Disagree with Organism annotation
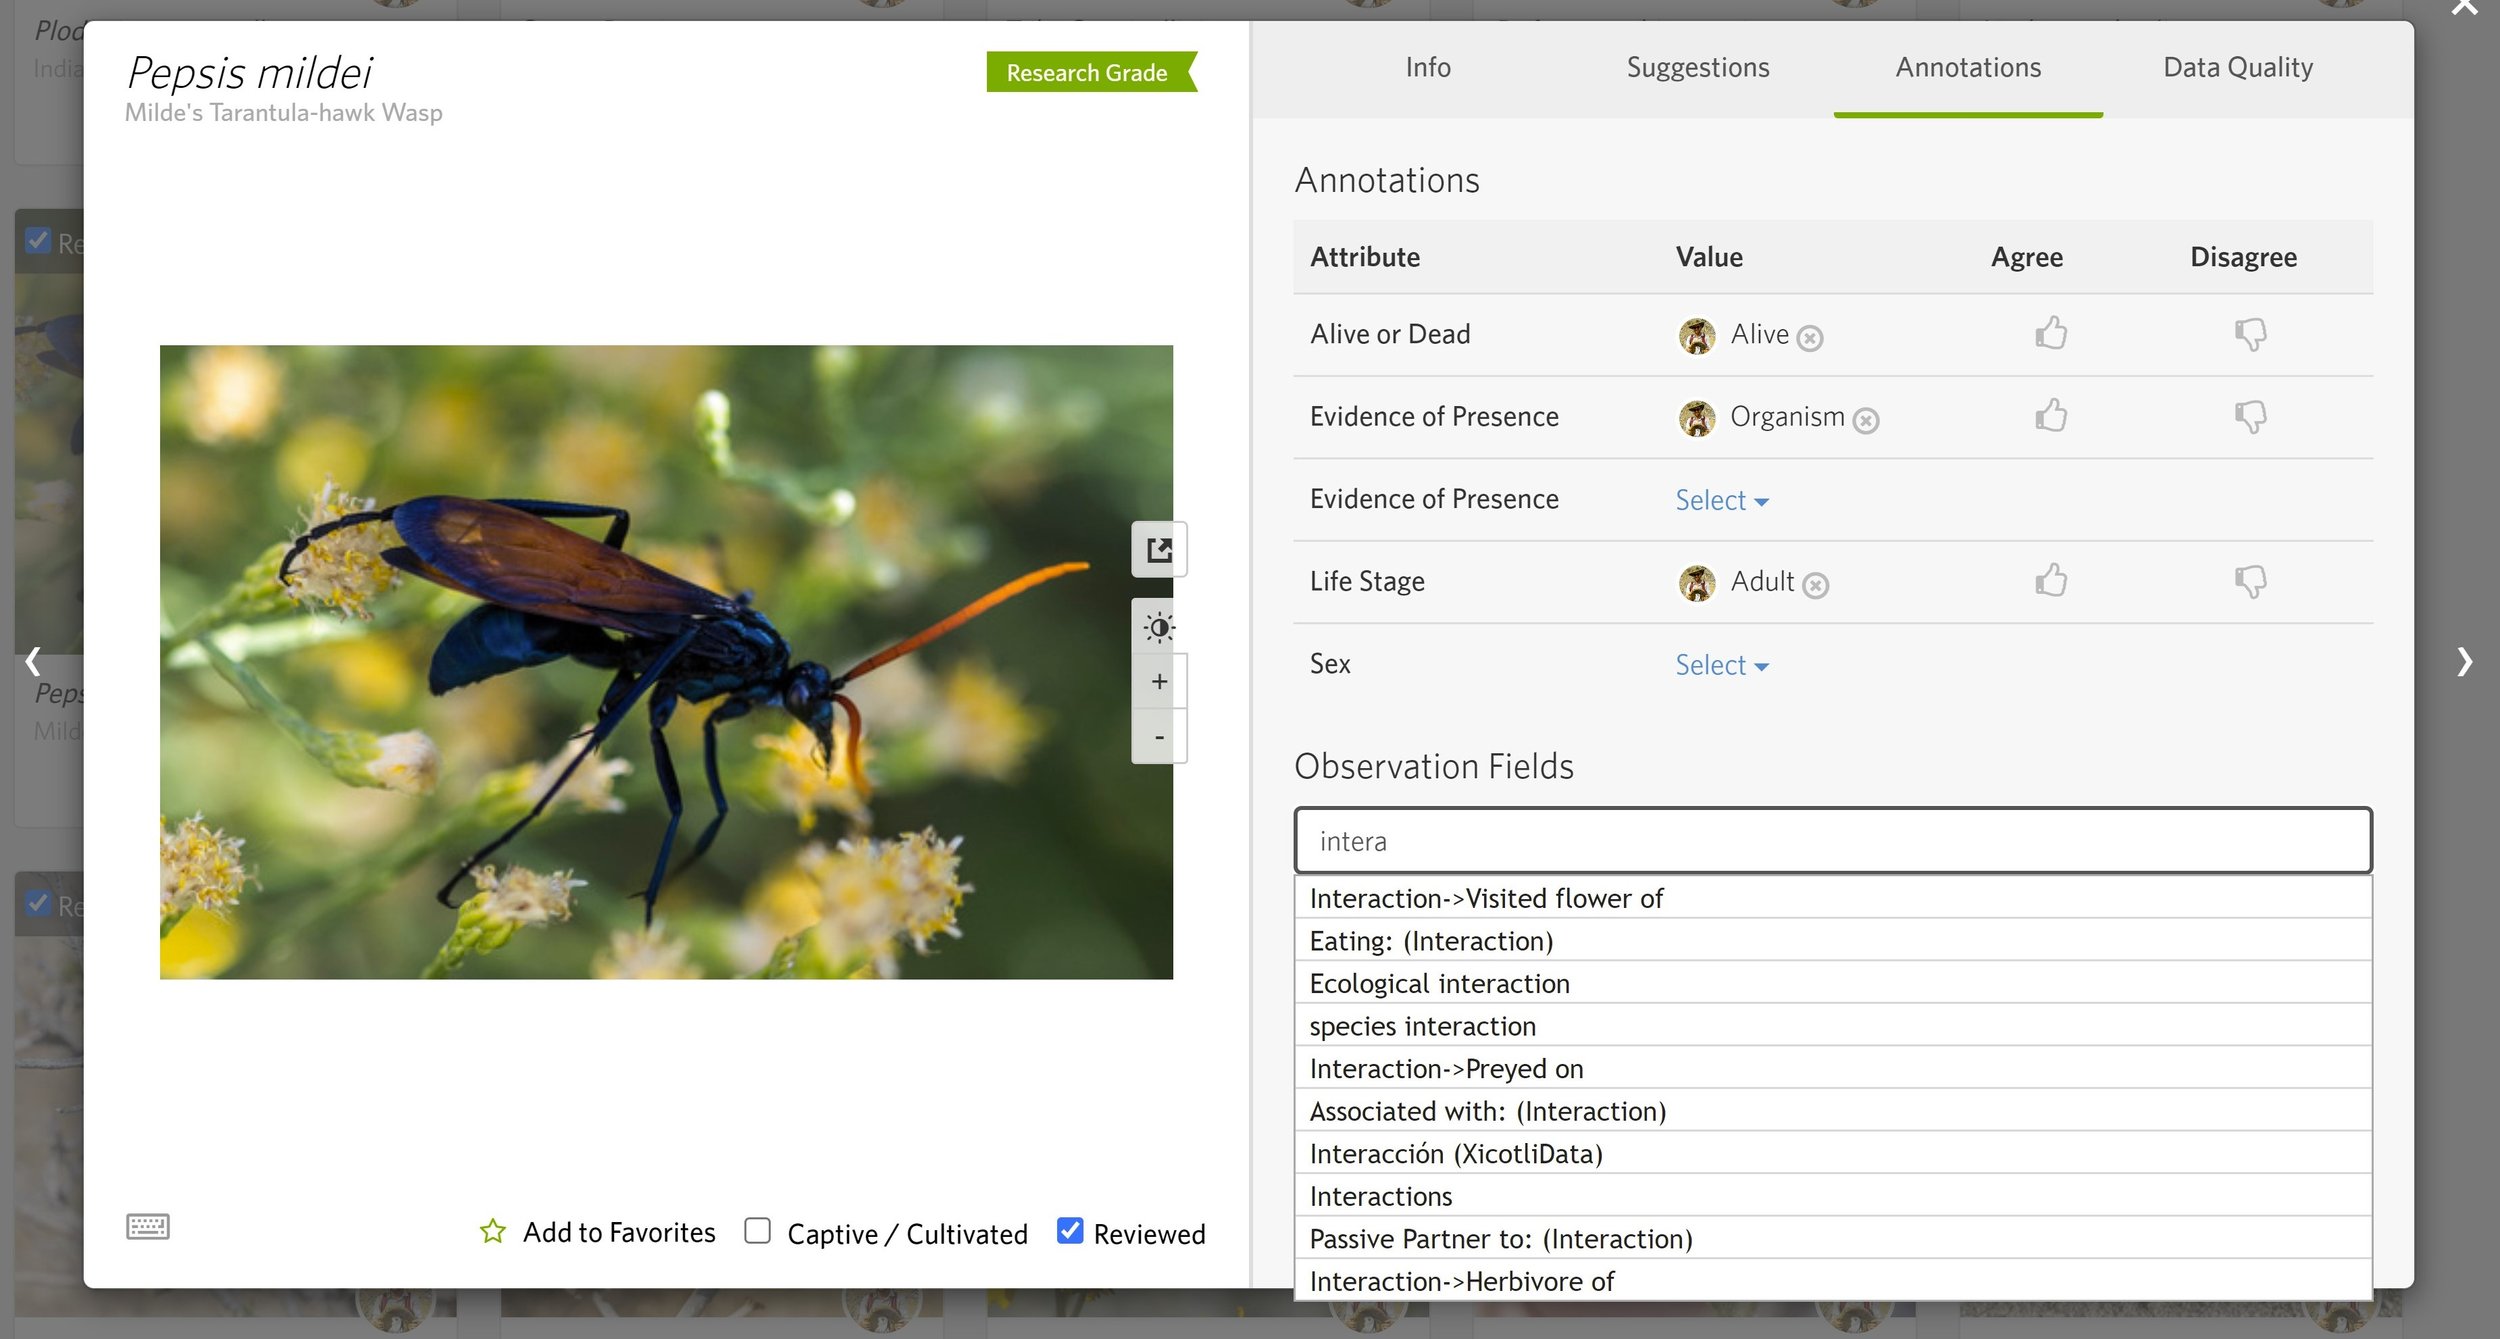 (2250, 416)
